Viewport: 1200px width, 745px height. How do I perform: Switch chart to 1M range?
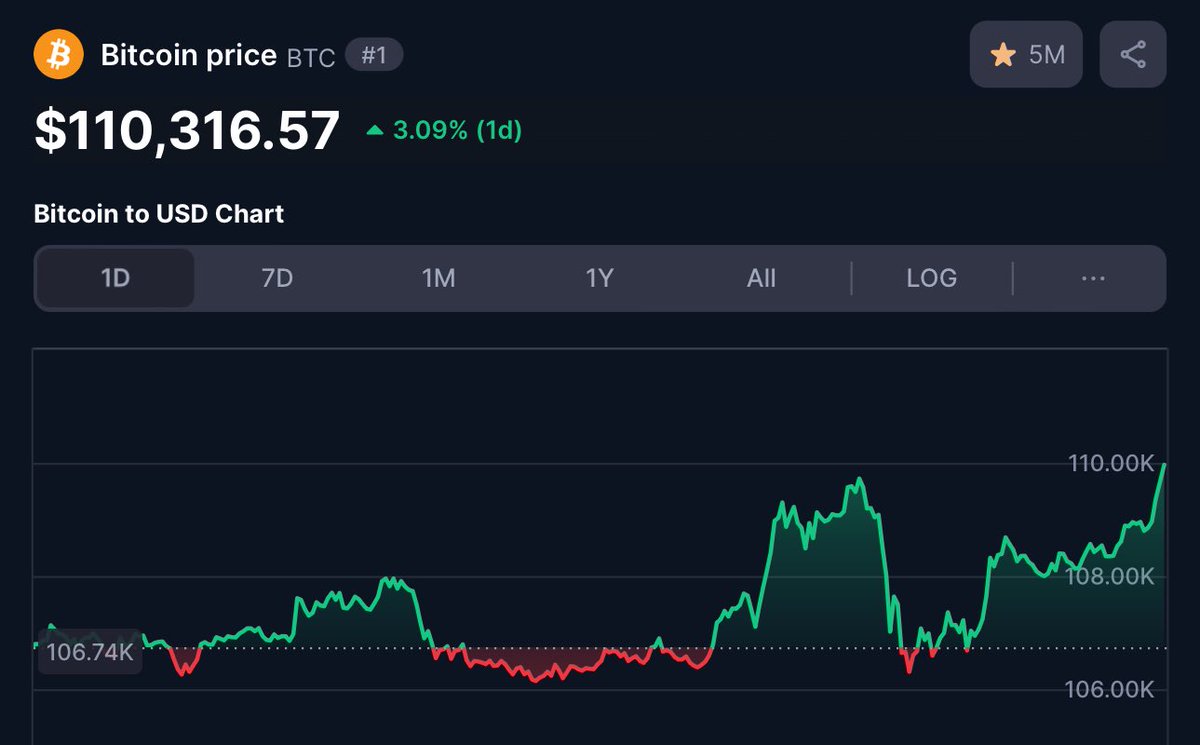pos(438,278)
